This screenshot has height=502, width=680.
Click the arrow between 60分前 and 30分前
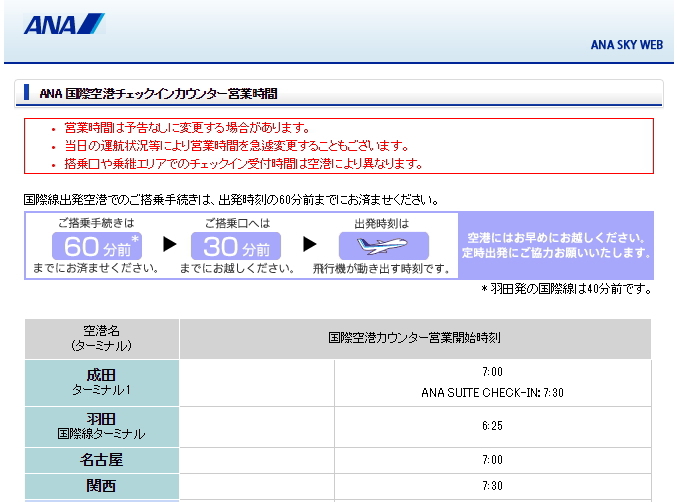click(x=169, y=245)
